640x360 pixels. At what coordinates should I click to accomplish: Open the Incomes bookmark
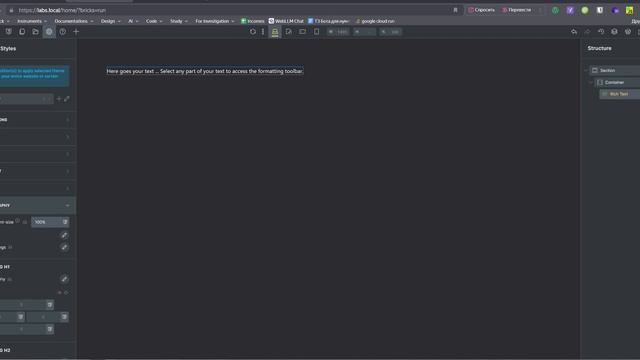(252, 21)
